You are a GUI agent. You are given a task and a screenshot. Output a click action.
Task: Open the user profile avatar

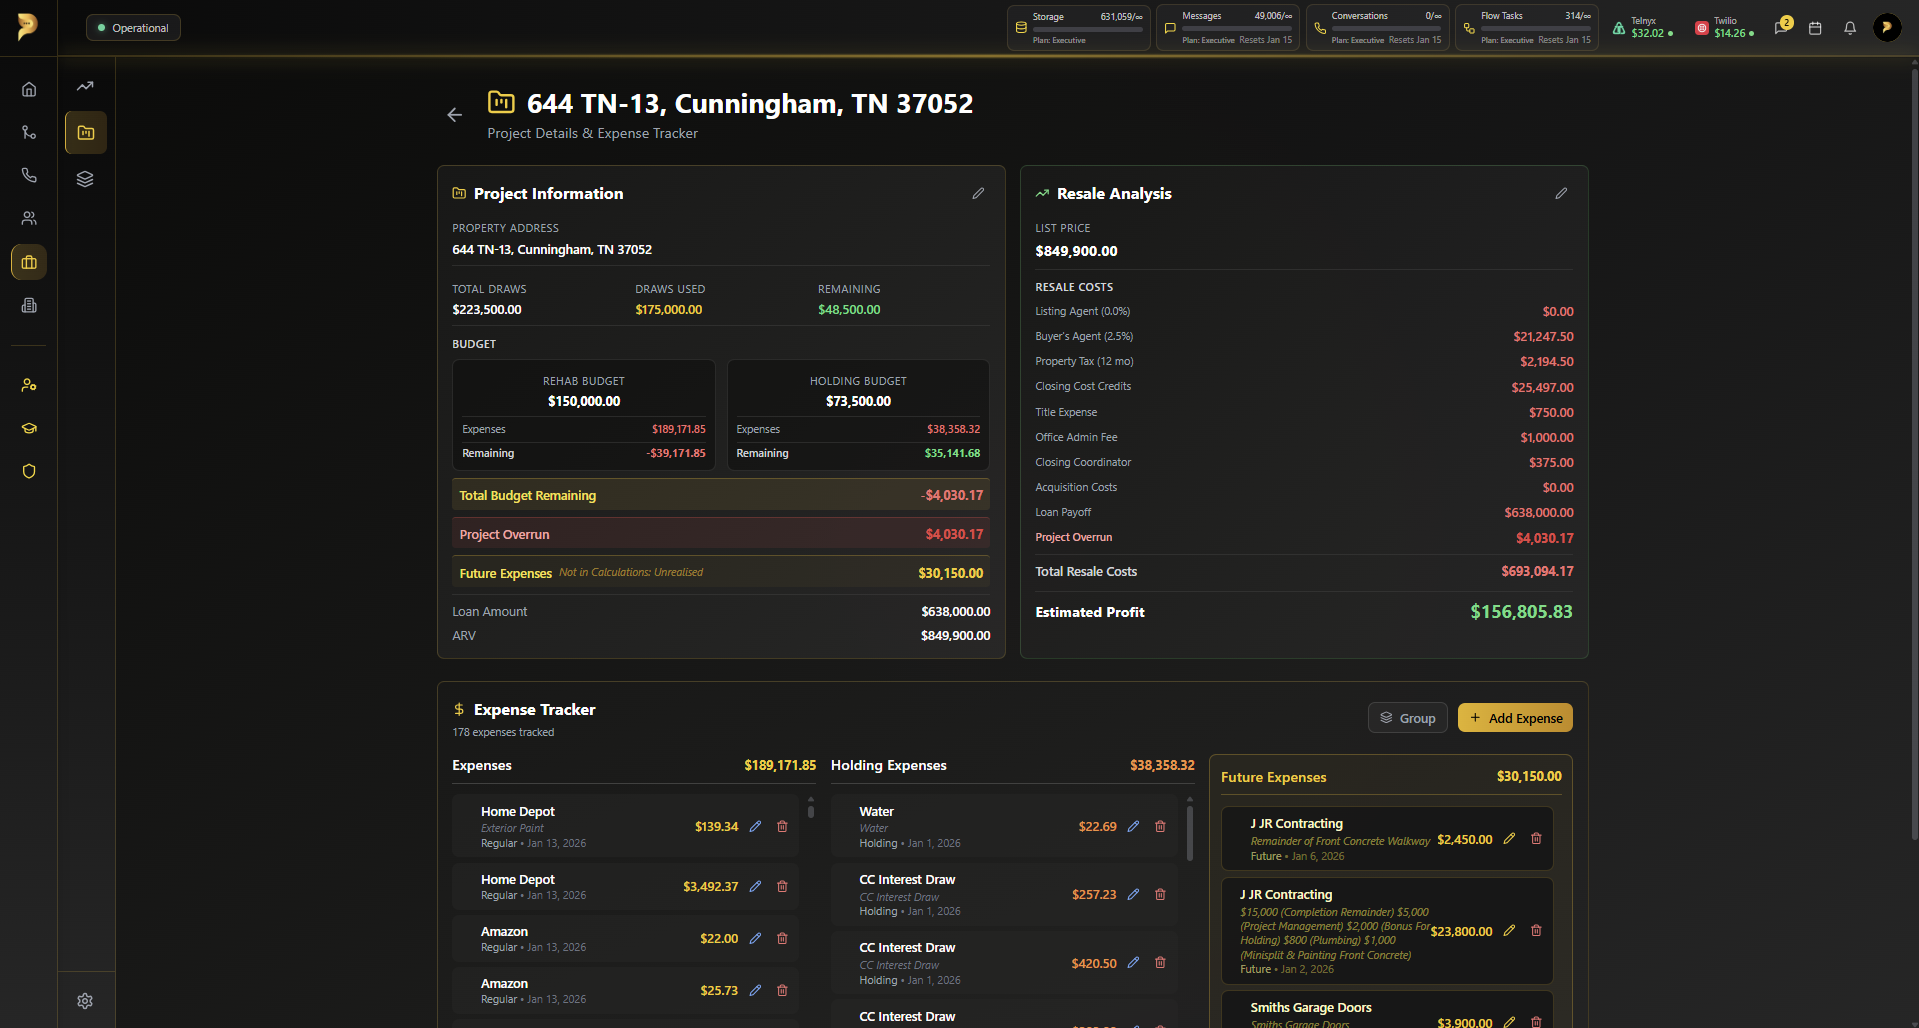1886,28
